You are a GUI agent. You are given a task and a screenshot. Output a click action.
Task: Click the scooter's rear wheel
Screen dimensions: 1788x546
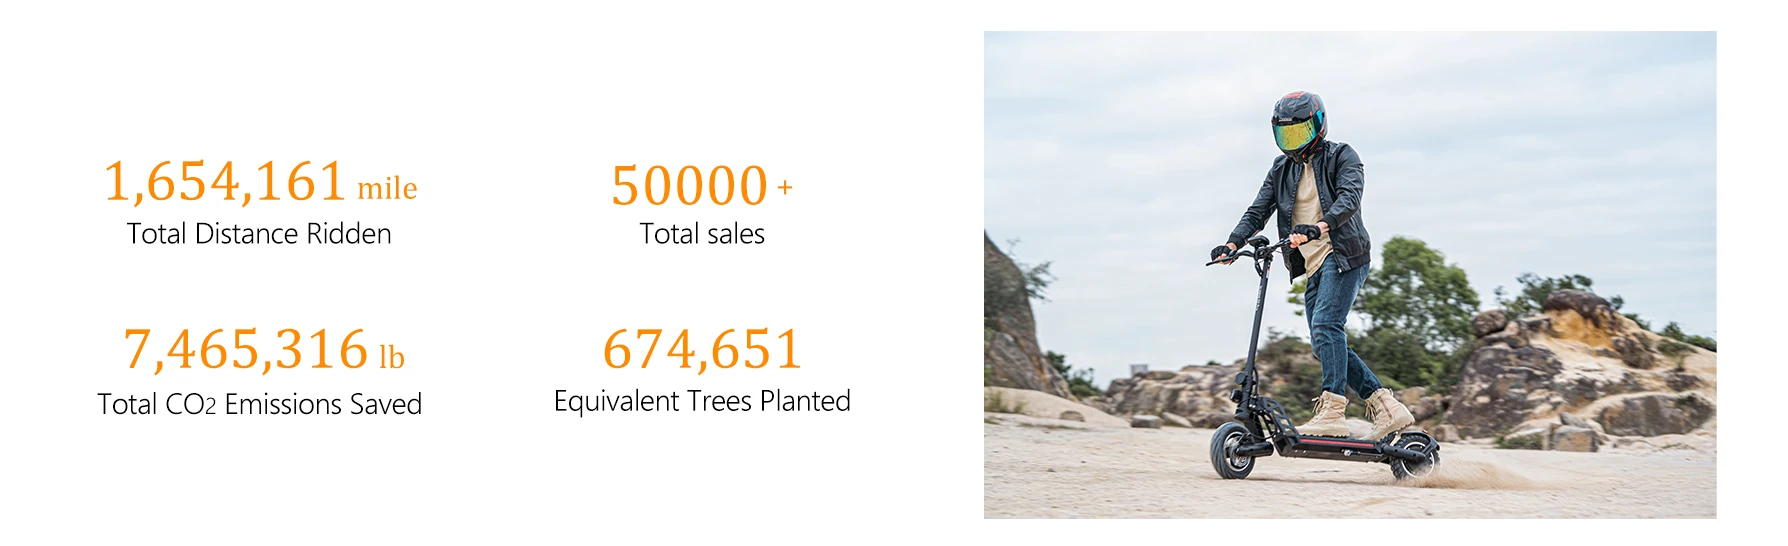(1413, 457)
